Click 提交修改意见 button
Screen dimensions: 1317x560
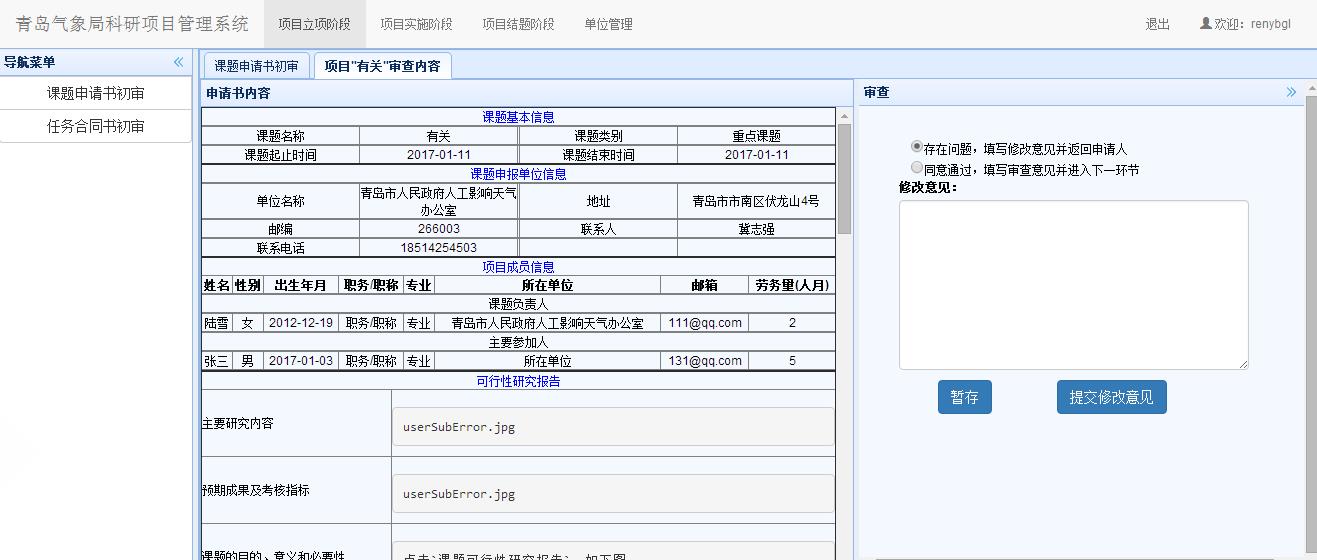coord(1111,397)
